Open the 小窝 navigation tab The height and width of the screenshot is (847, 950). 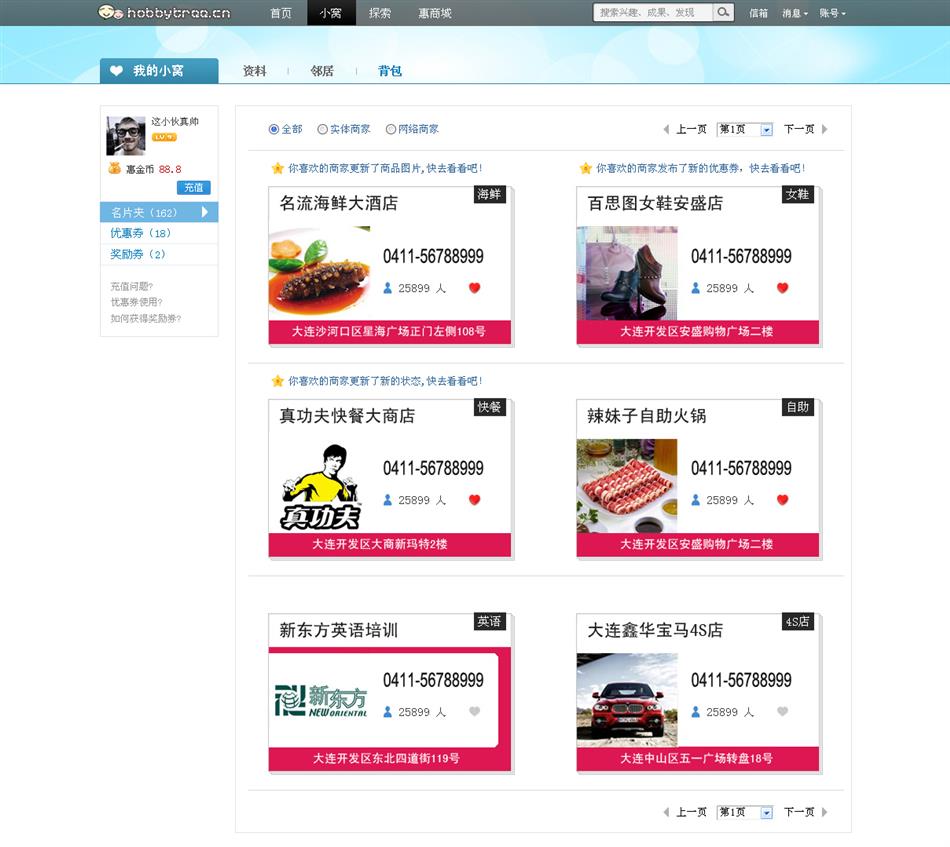tap(331, 13)
